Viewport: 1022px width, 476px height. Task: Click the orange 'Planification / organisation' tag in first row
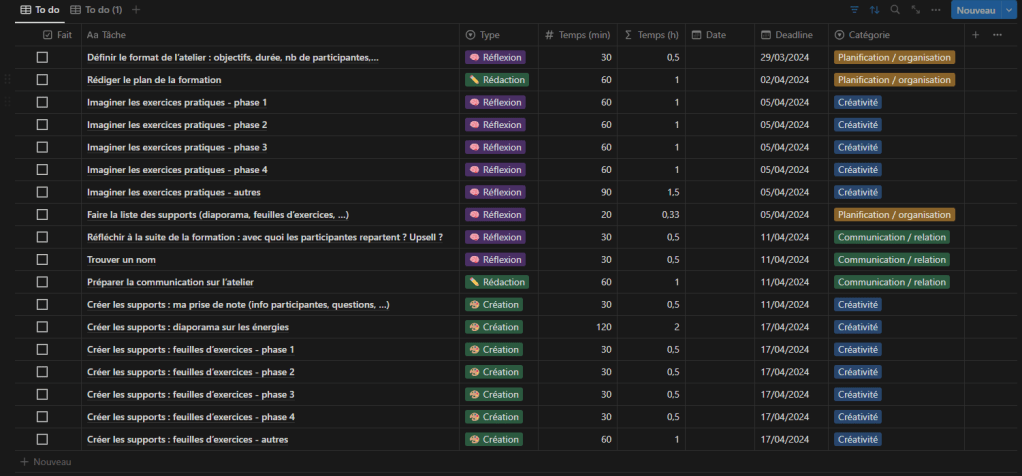[x=894, y=58]
